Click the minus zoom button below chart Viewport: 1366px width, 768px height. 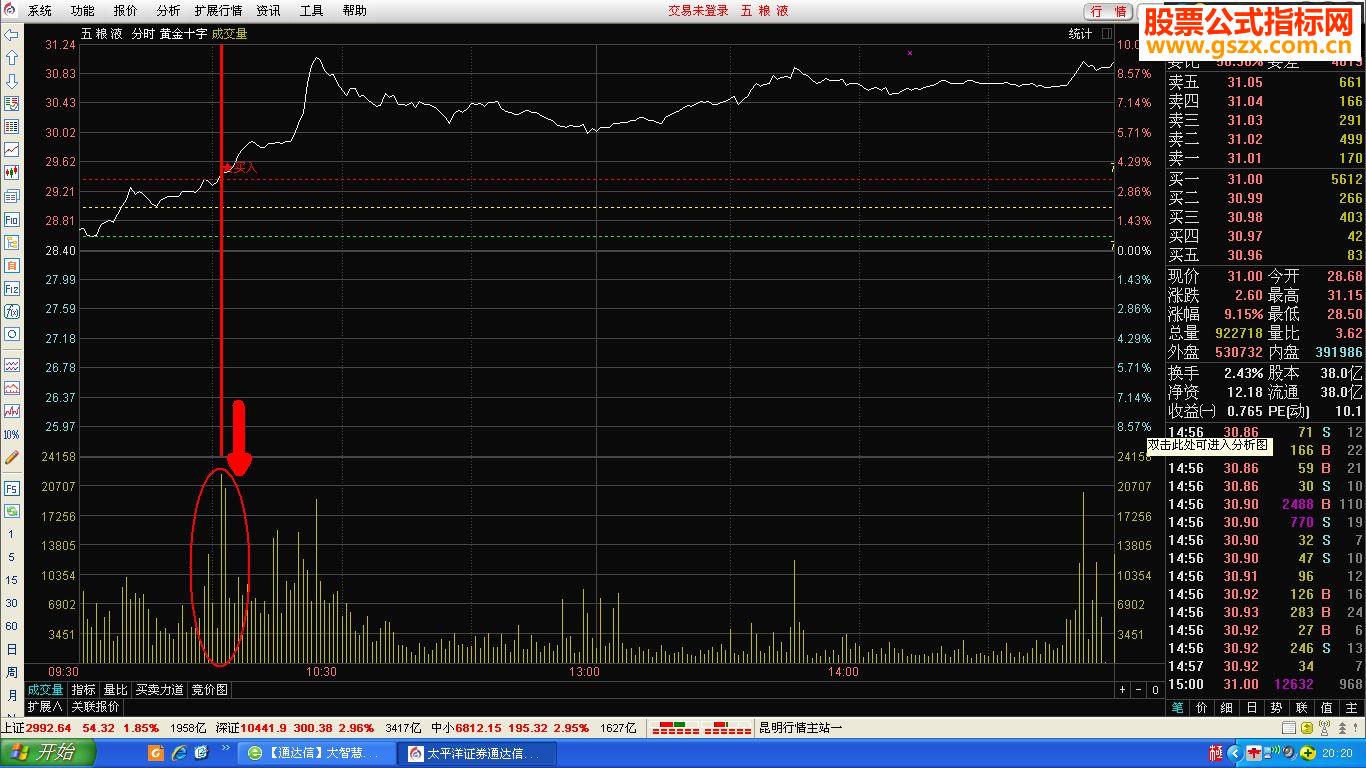1139,690
